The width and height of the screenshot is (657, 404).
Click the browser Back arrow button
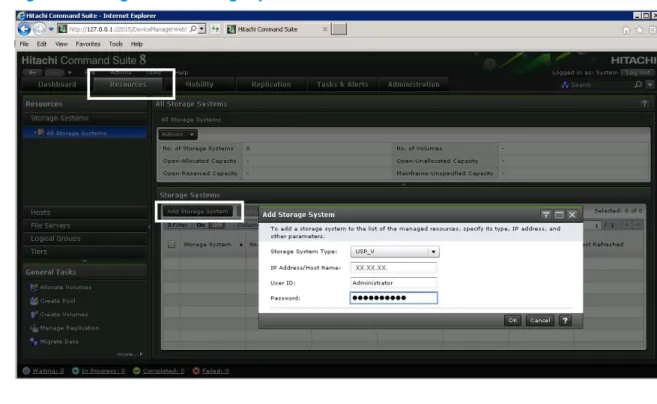(24, 29)
